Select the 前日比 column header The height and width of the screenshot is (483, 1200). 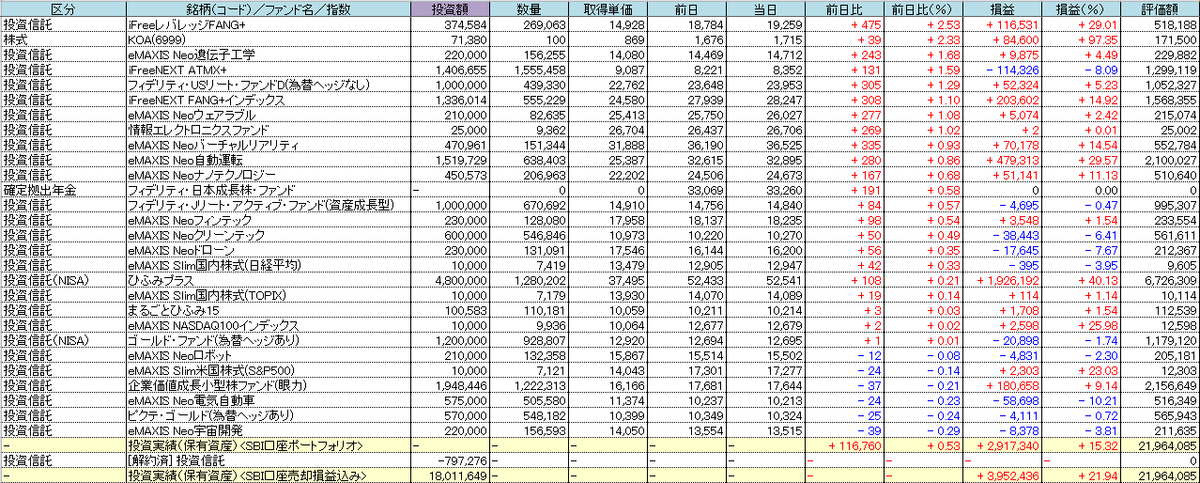click(845, 8)
